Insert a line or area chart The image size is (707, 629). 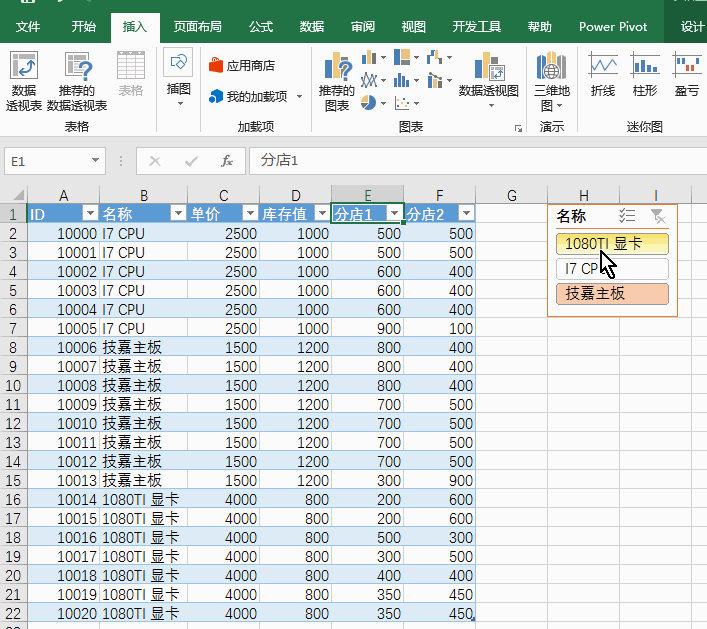374,81
